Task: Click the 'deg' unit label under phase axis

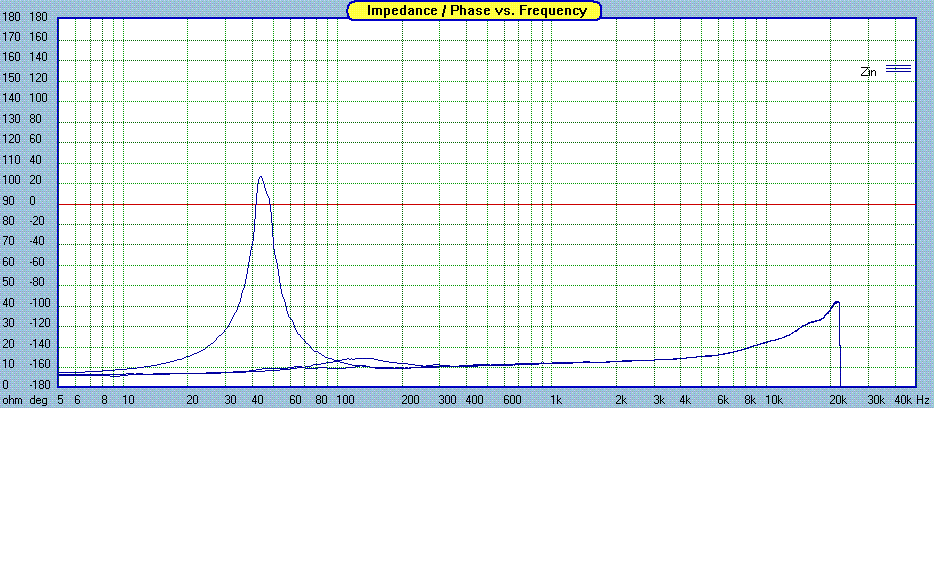Action: click(x=39, y=400)
